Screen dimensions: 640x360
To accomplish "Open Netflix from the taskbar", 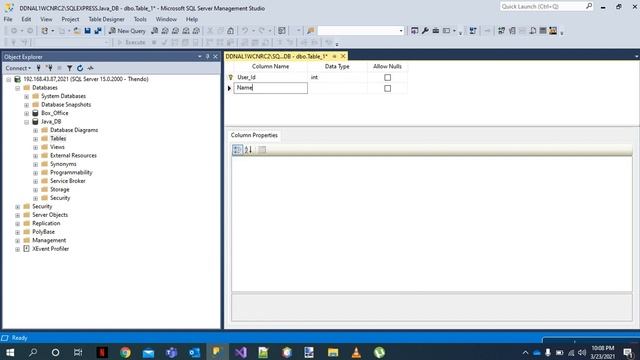I will click(x=102, y=352).
